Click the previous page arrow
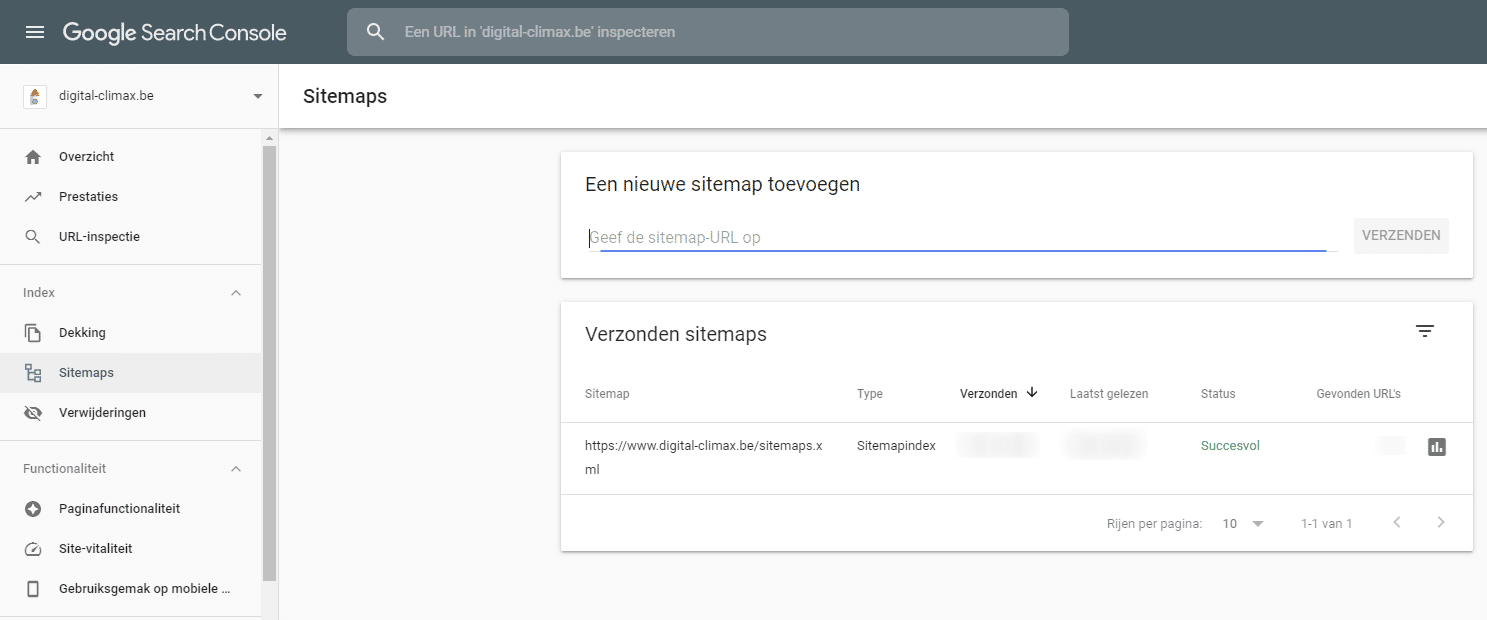1487x620 pixels. tap(1397, 522)
